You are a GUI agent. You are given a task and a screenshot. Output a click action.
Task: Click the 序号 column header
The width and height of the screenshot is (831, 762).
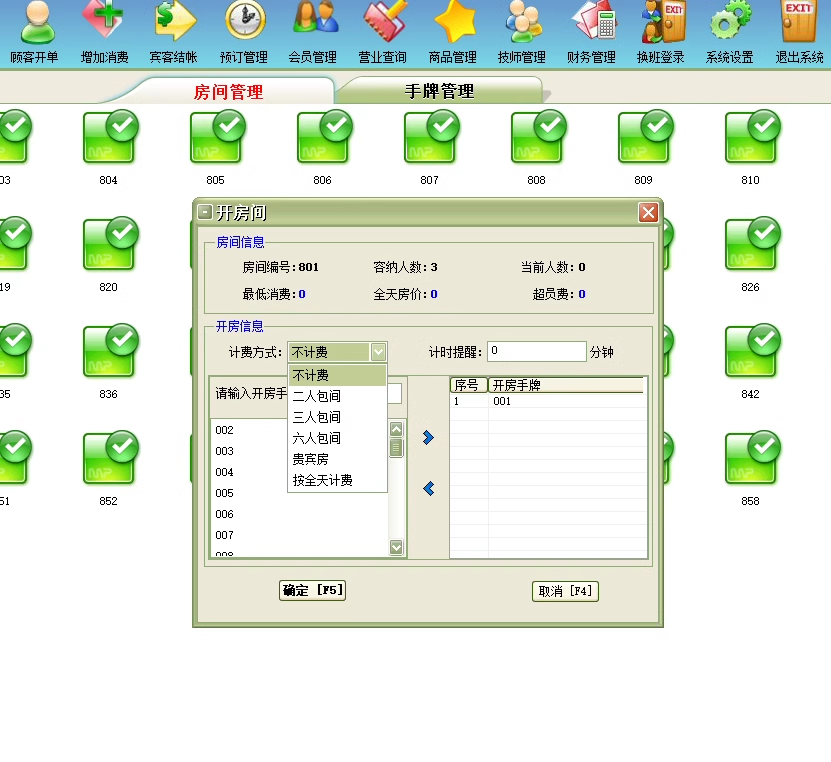468,385
